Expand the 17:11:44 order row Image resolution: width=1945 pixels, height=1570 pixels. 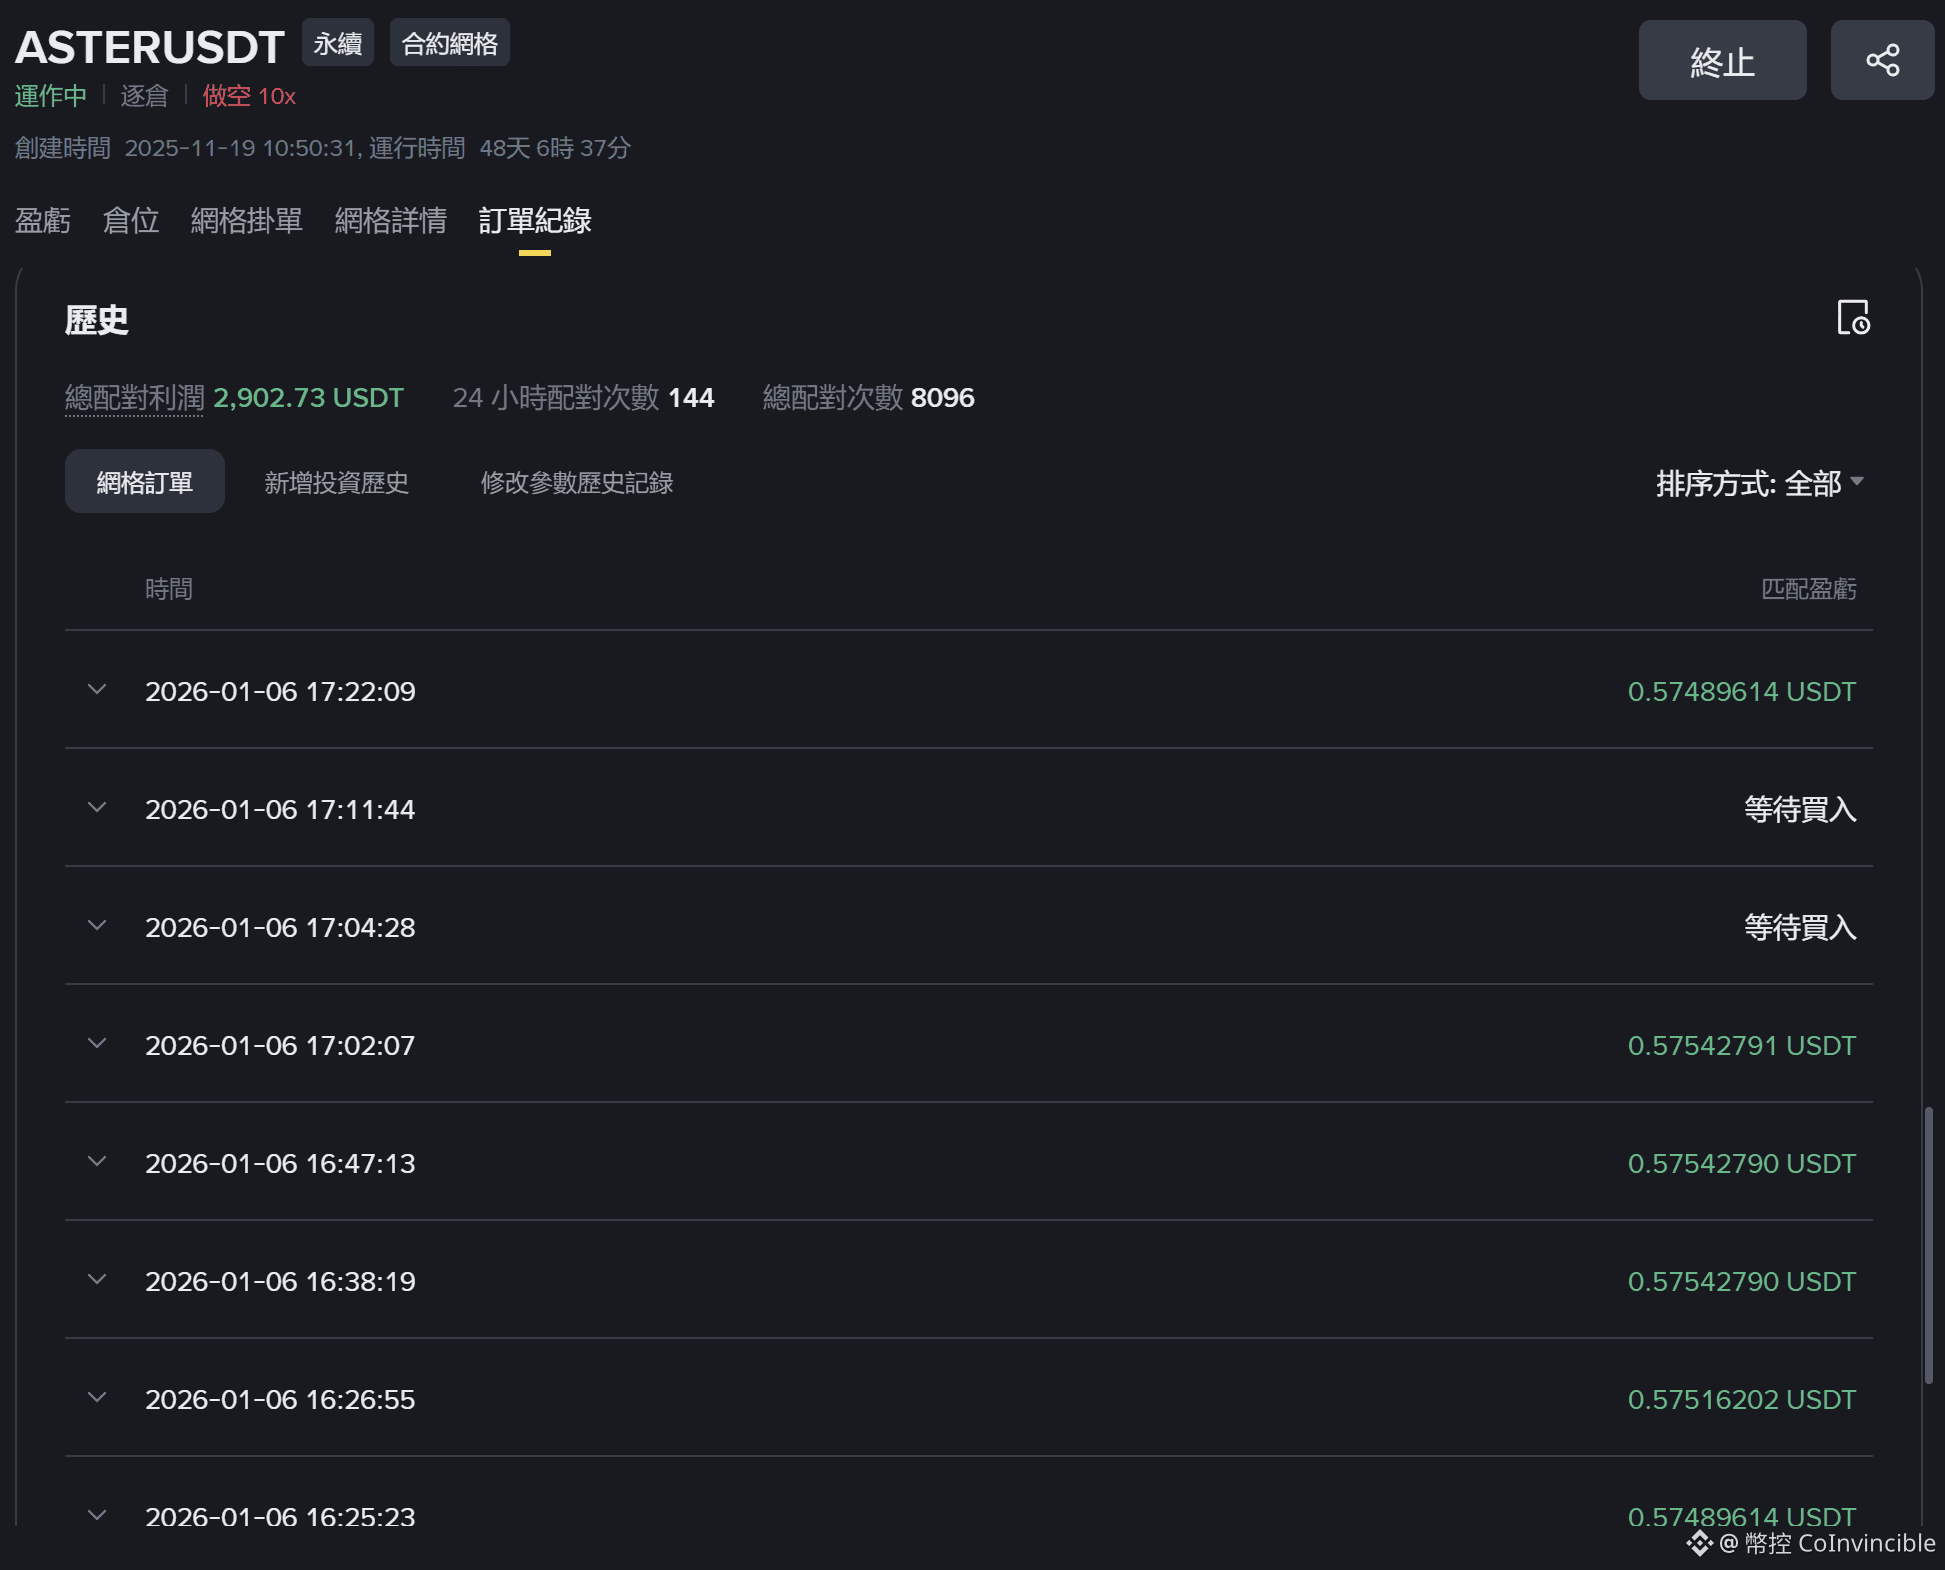pyautogui.click(x=97, y=808)
